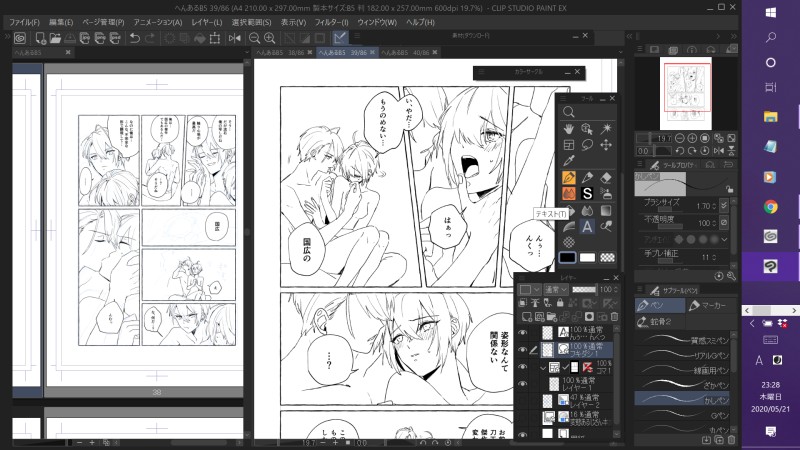This screenshot has height=450, width=800.
Task: Select the ペン sub tool group
Action: [660, 306]
